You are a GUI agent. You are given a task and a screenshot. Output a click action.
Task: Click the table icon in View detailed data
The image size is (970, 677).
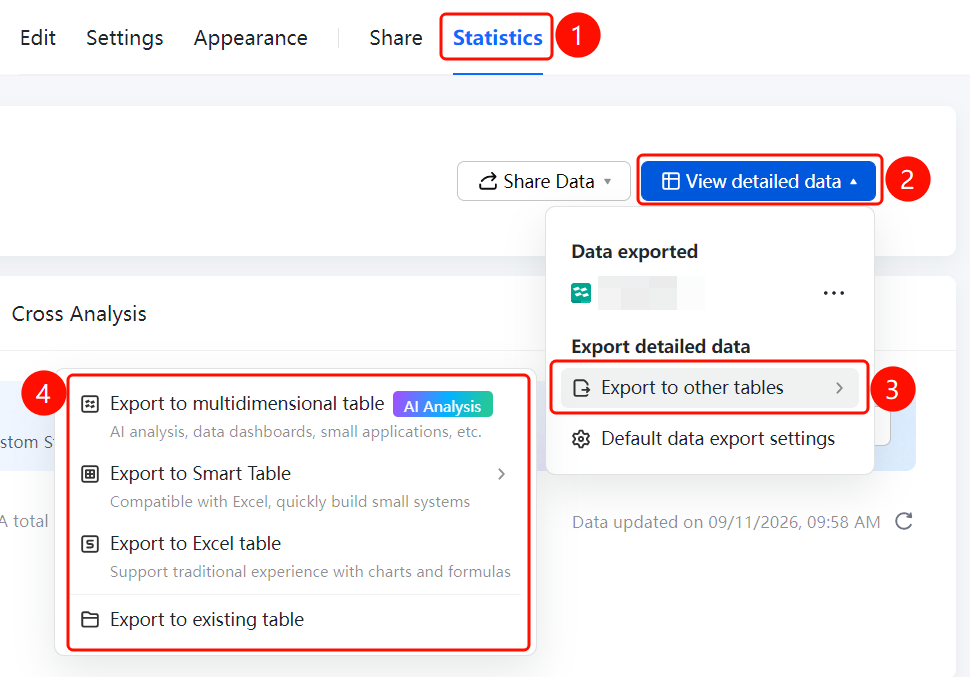(x=671, y=181)
